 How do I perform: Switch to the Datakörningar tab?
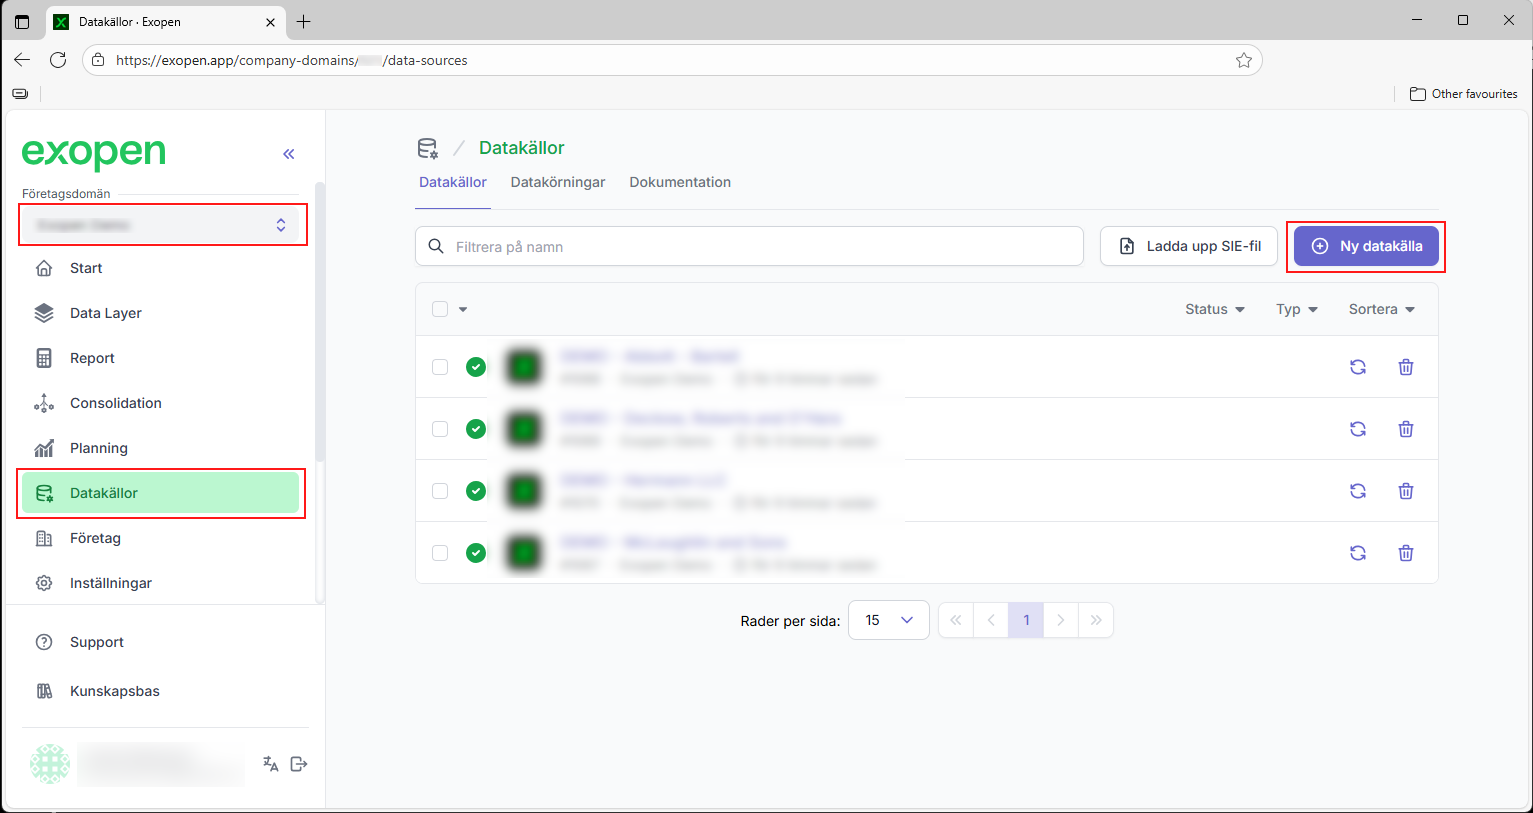(557, 182)
